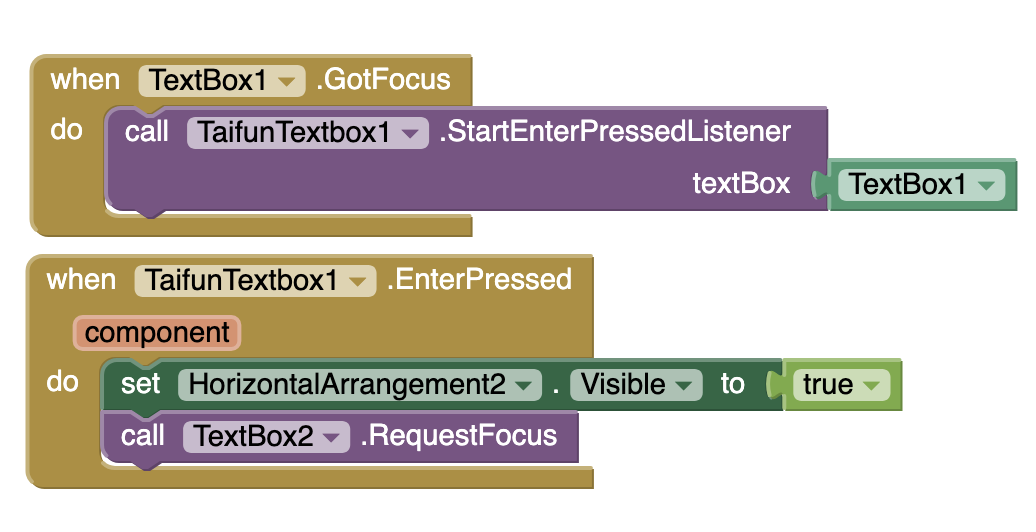Click 'call' on the TextBox2.RequestFocus block

[x=143, y=436]
